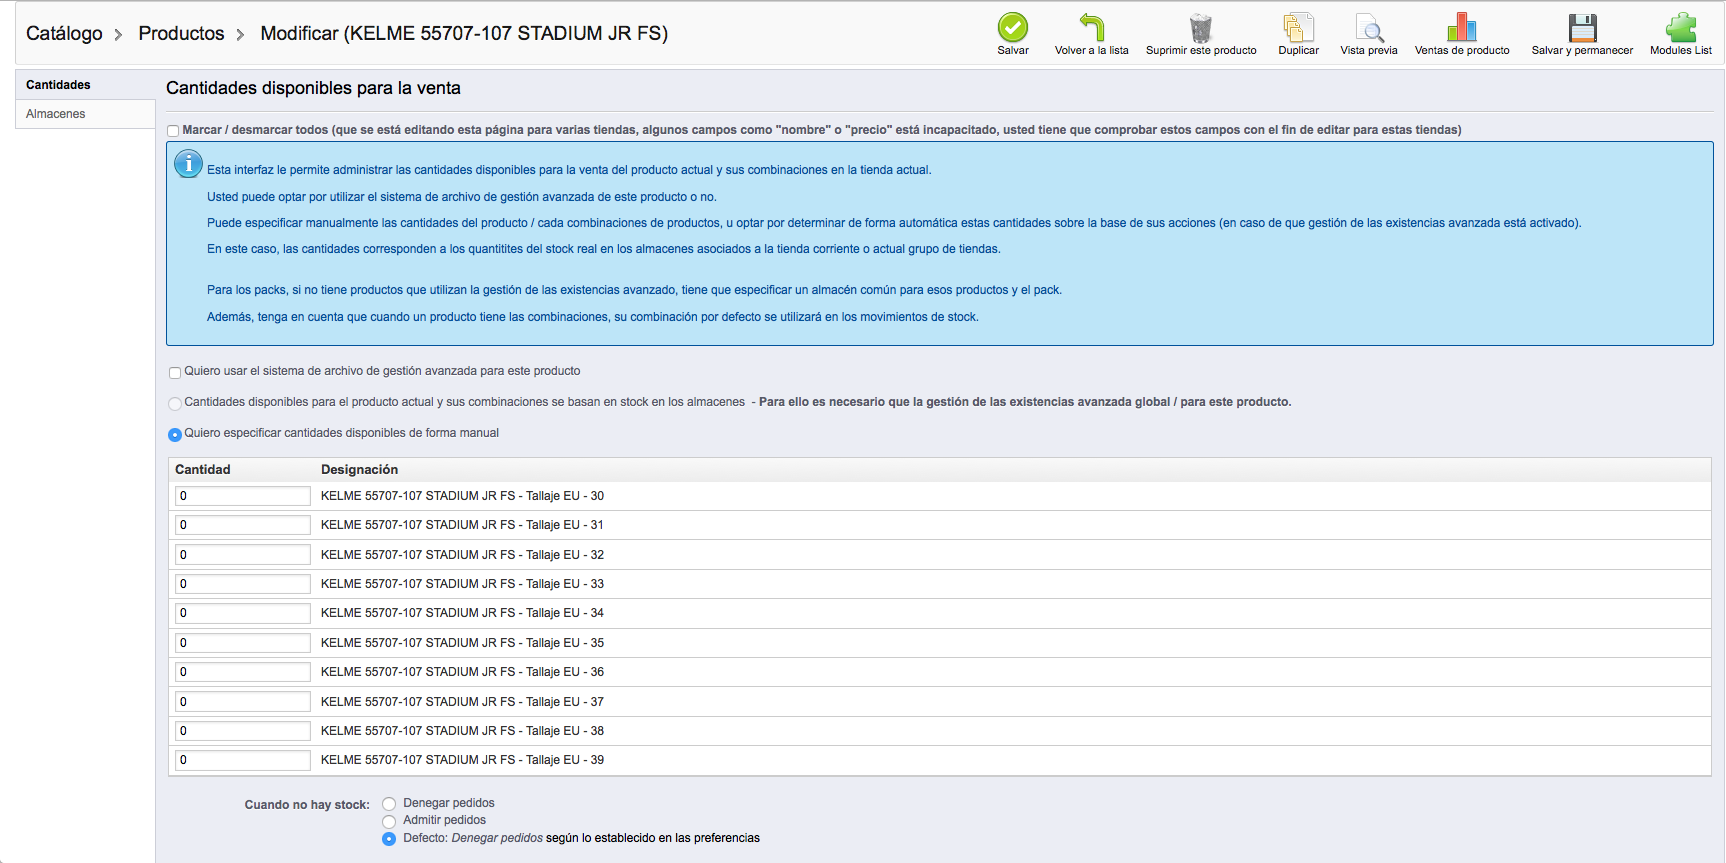Image resolution: width=1726 pixels, height=863 pixels.
Task: Click the Cantidad column header
Action: (203, 470)
